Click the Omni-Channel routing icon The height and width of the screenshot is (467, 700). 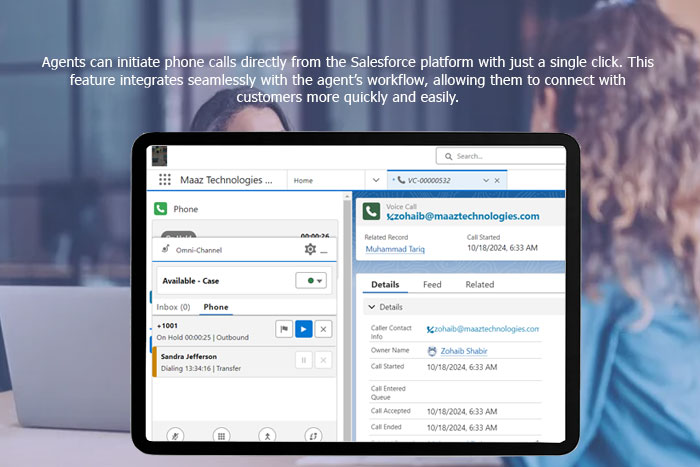pyautogui.click(x=166, y=249)
